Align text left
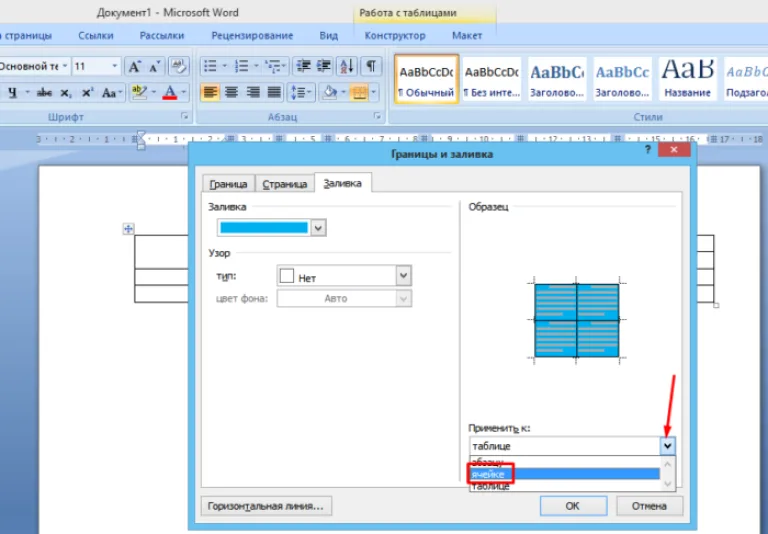The width and height of the screenshot is (768, 534). coord(210,92)
